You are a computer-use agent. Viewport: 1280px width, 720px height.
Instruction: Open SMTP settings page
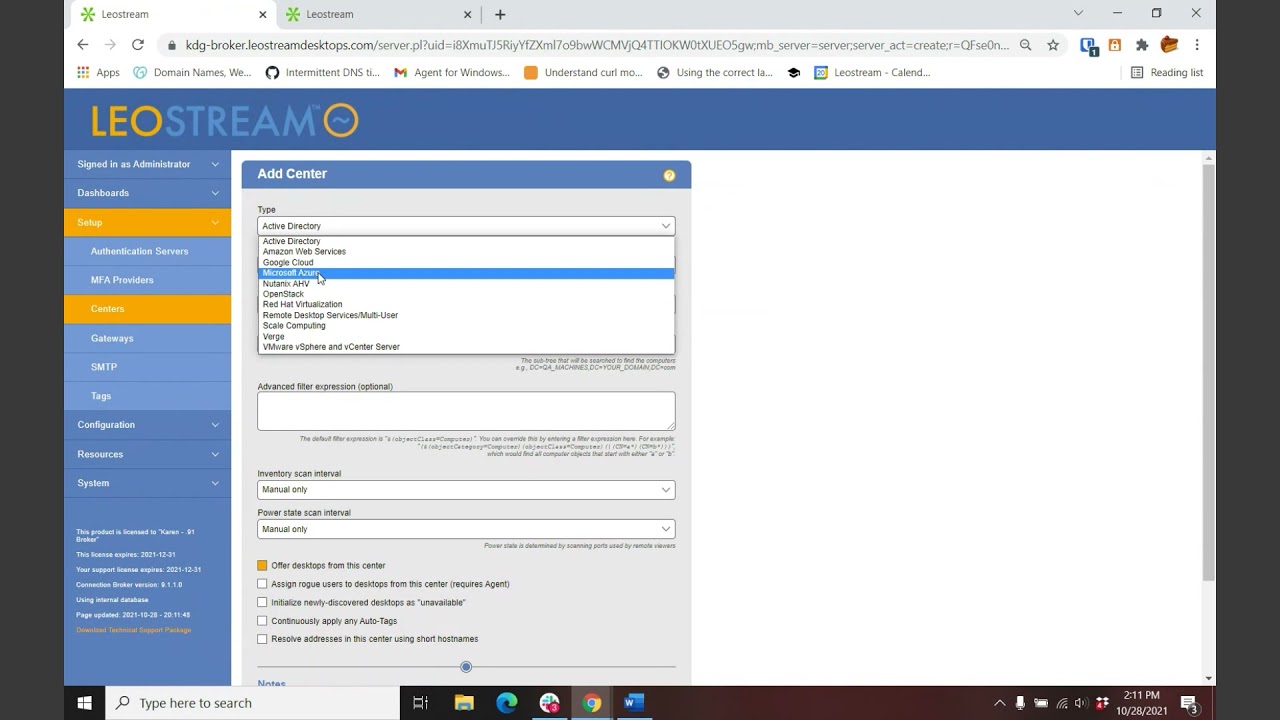(147, 367)
